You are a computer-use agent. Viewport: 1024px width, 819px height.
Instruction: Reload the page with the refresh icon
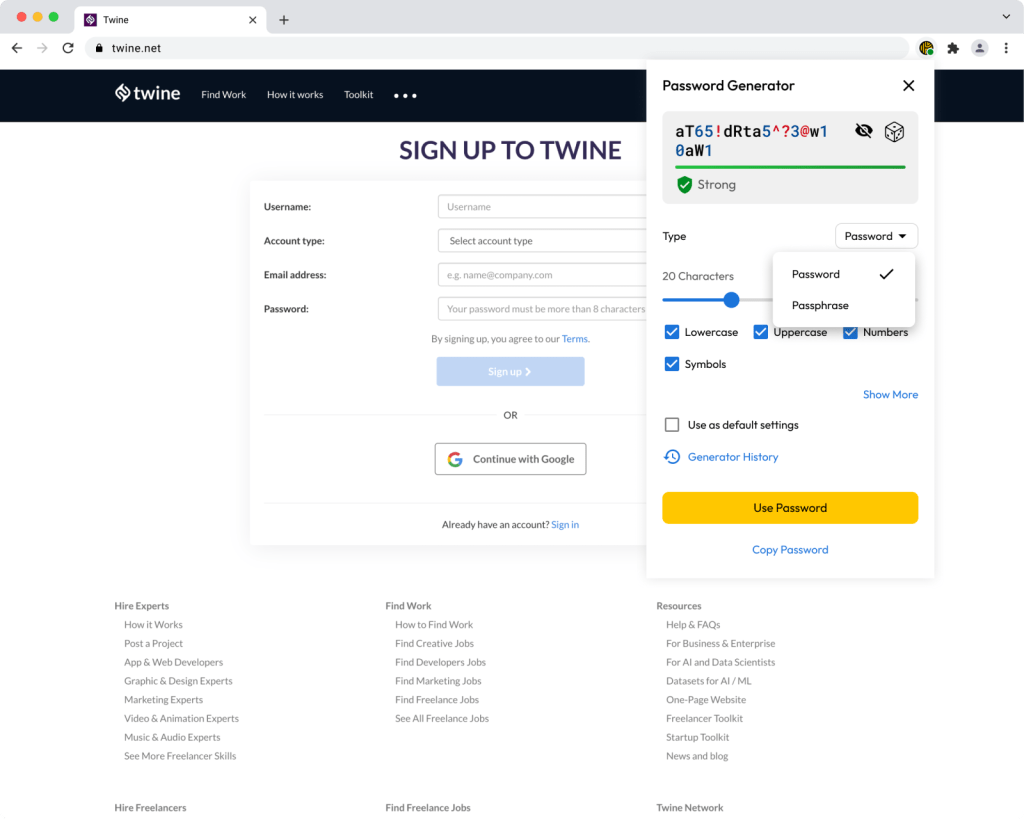click(x=68, y=48)
